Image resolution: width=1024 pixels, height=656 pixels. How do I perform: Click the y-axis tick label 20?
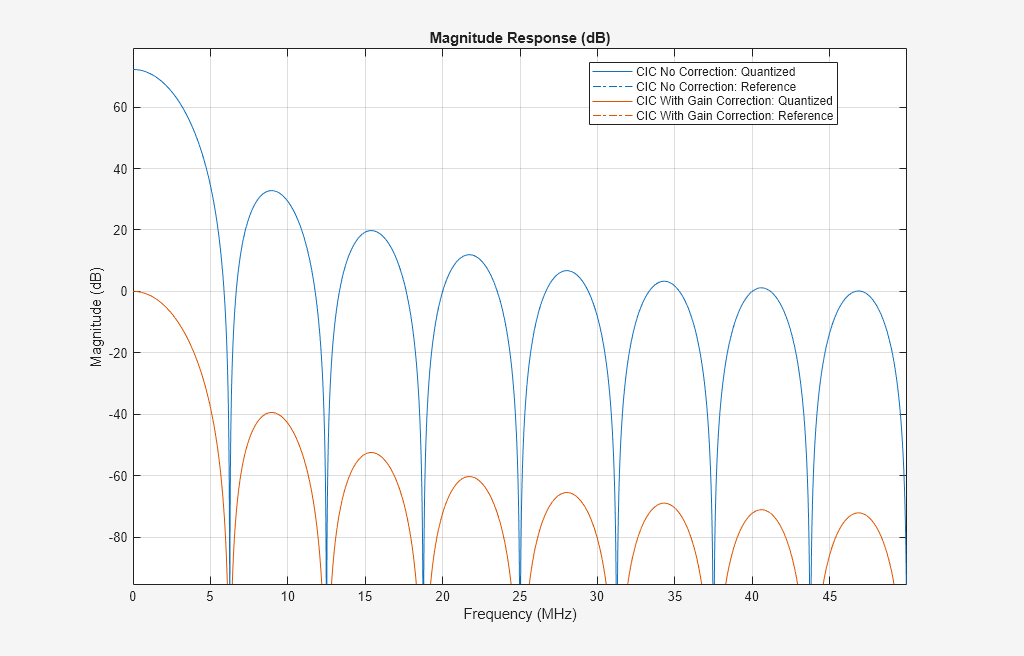click(x=119, y=230)
